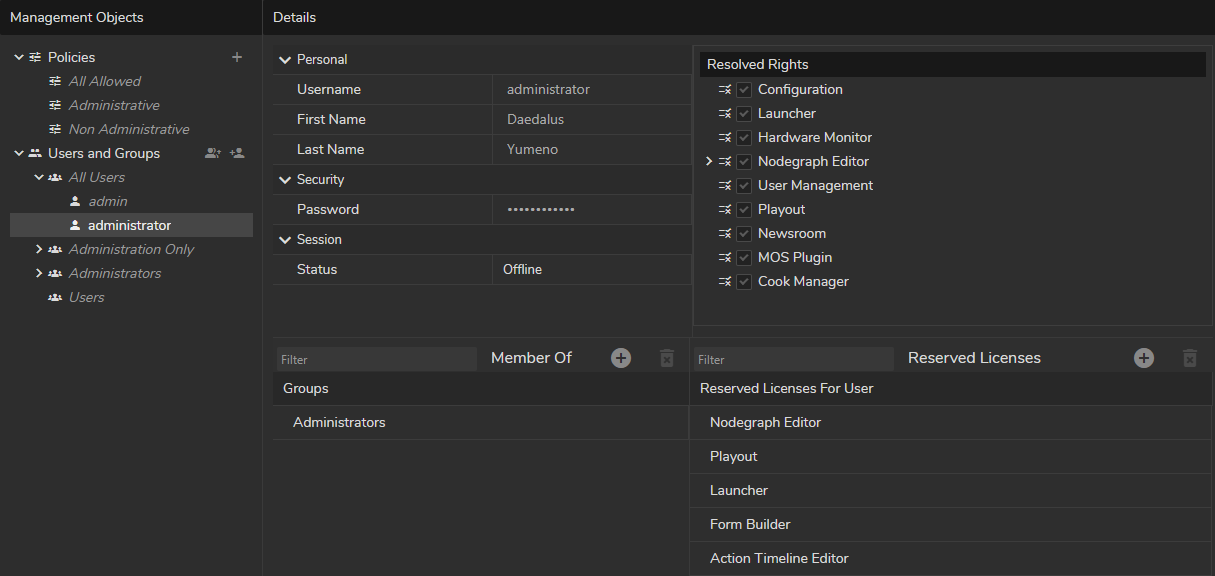Select the Form Builder reserved license
Screen dimensions: 1215x576
(750, 525)
